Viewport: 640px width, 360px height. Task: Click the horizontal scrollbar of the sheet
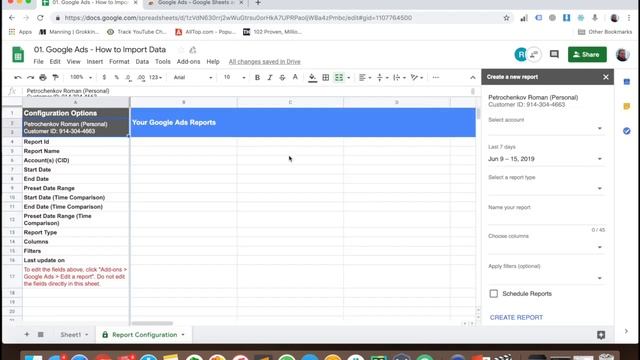point(152,324)
